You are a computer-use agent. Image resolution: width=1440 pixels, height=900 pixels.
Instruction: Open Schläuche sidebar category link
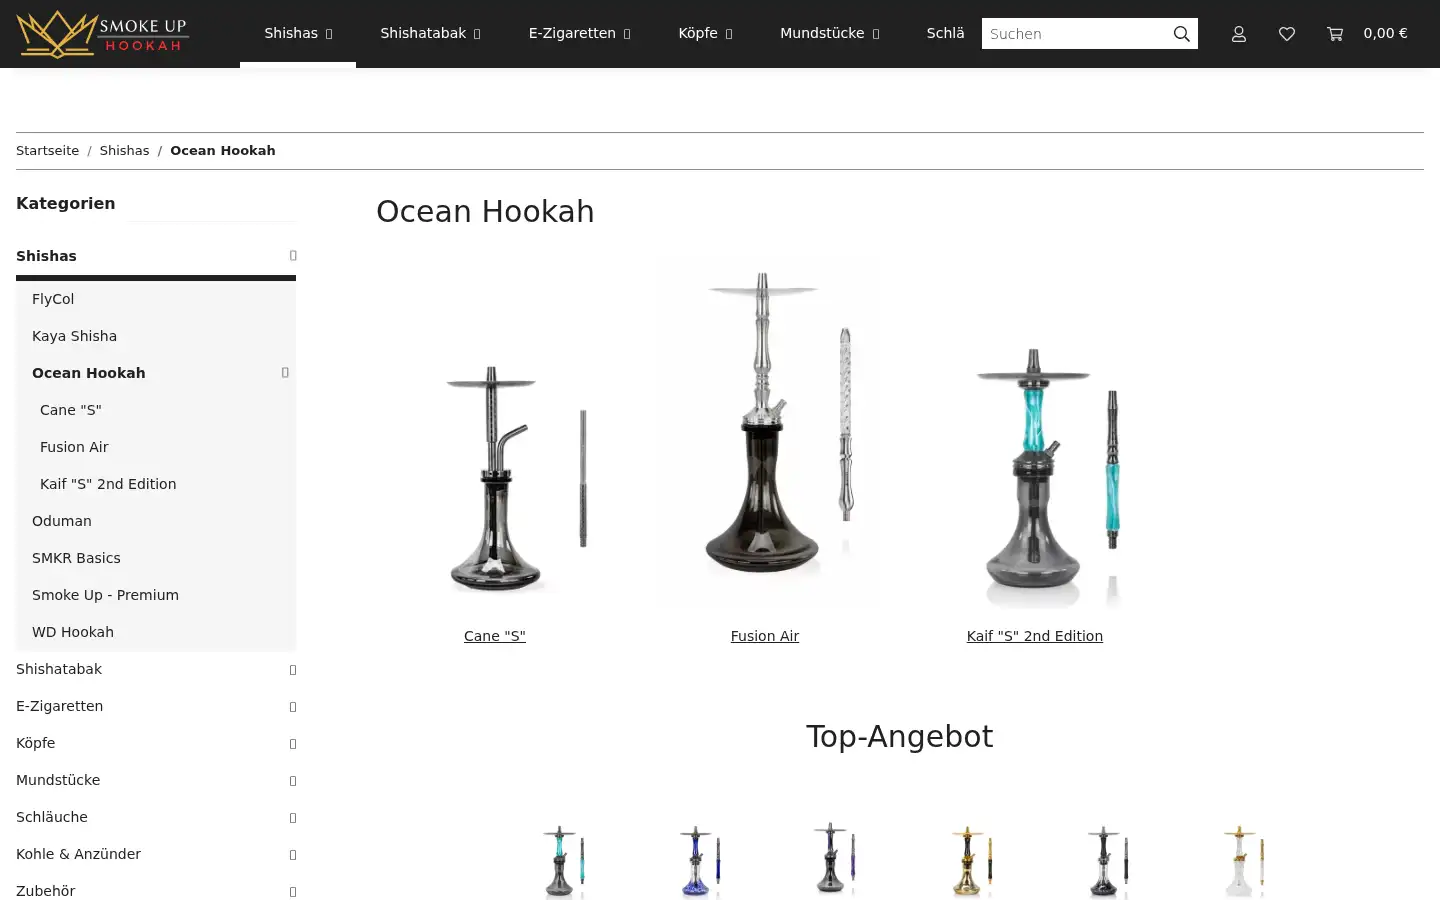click(x=52, y=817)
